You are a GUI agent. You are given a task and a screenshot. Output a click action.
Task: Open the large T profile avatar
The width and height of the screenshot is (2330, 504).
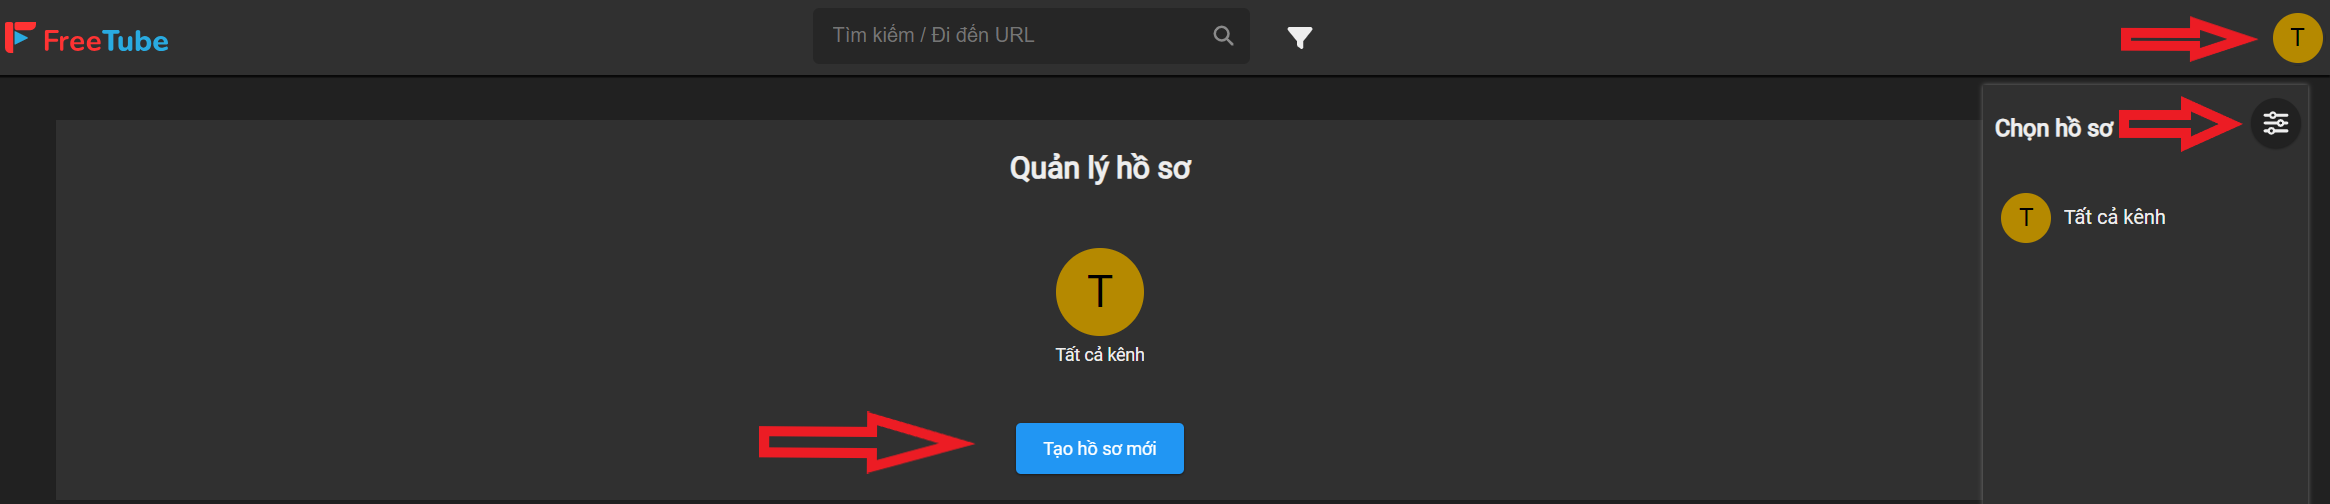click(1099, 292)
